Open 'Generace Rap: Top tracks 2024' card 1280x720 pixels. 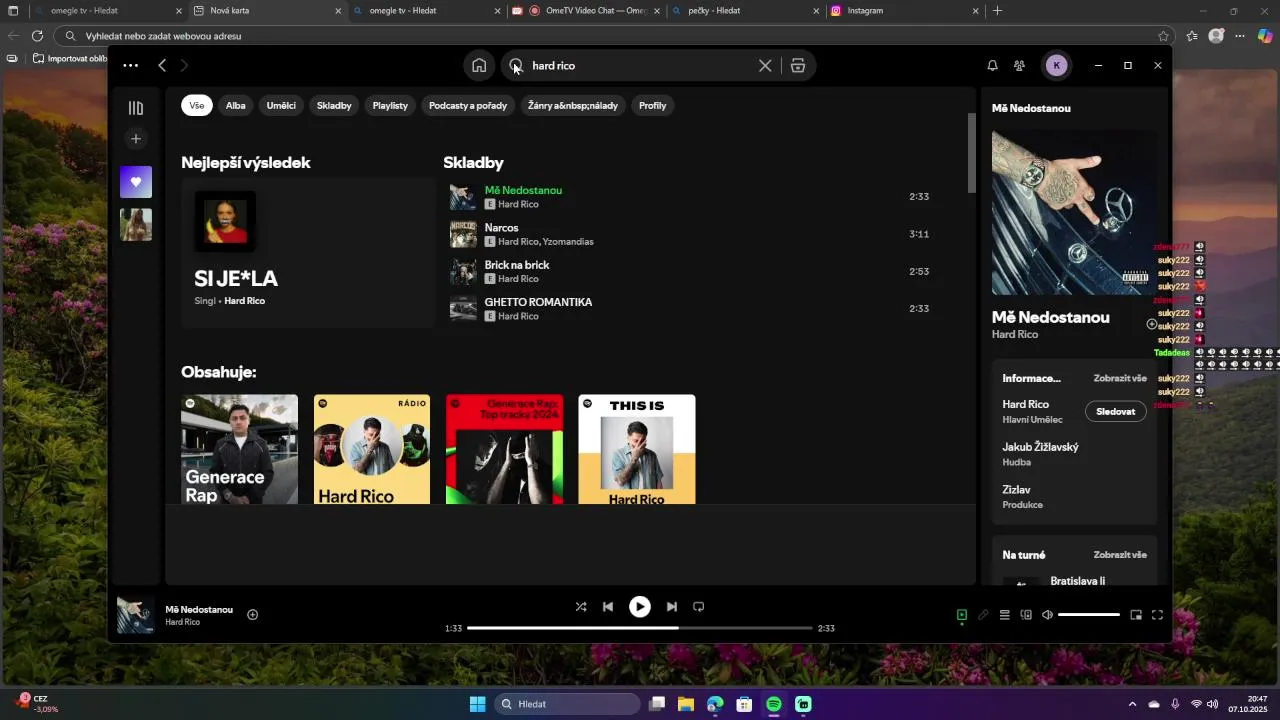click(504, 449)
